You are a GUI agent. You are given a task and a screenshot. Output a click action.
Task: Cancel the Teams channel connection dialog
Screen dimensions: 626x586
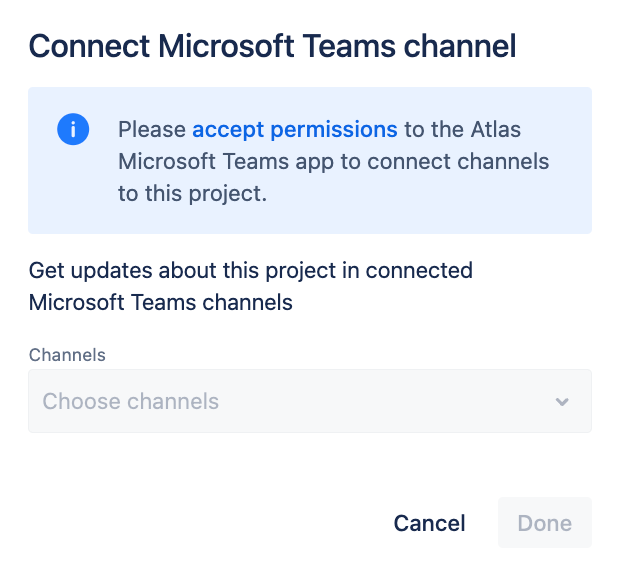(x=430, y=523)
